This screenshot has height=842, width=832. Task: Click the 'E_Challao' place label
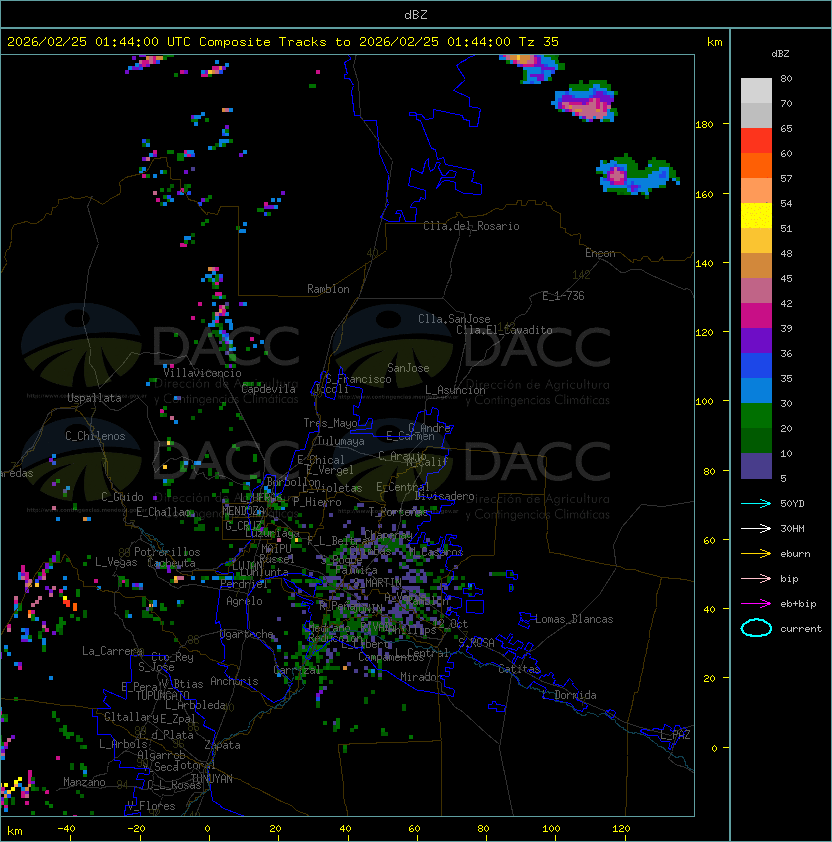click(164, 512)
